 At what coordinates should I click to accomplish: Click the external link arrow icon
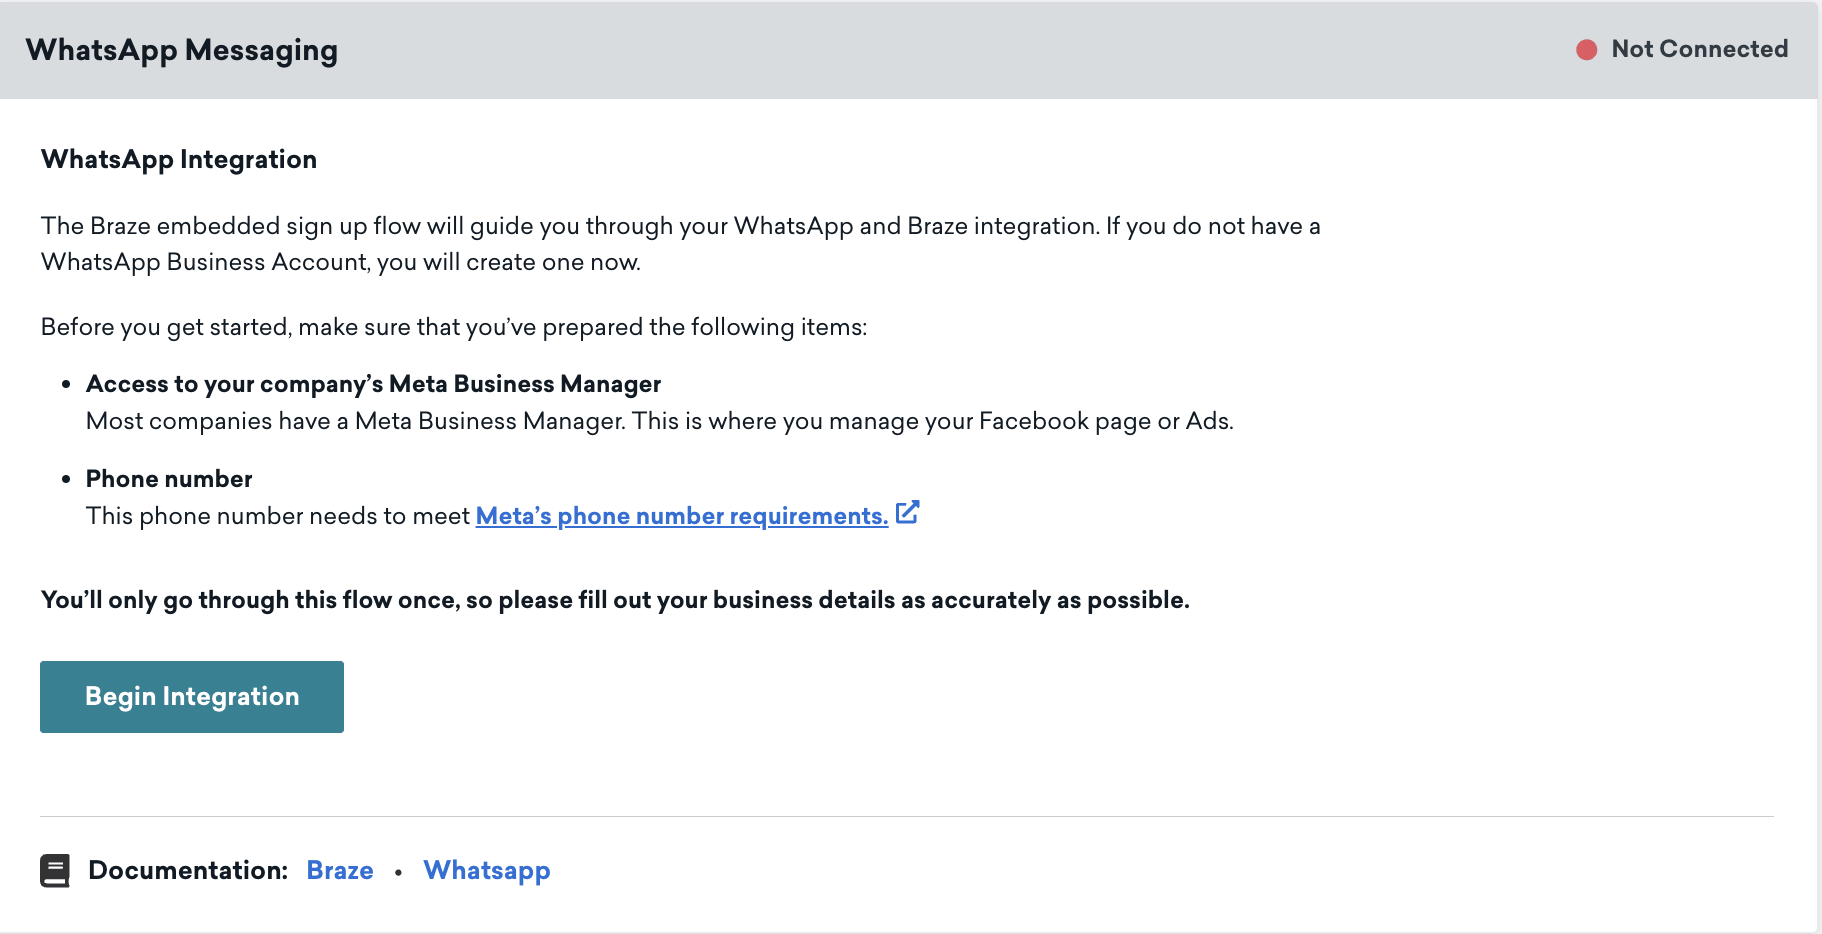tap(907, 513)
